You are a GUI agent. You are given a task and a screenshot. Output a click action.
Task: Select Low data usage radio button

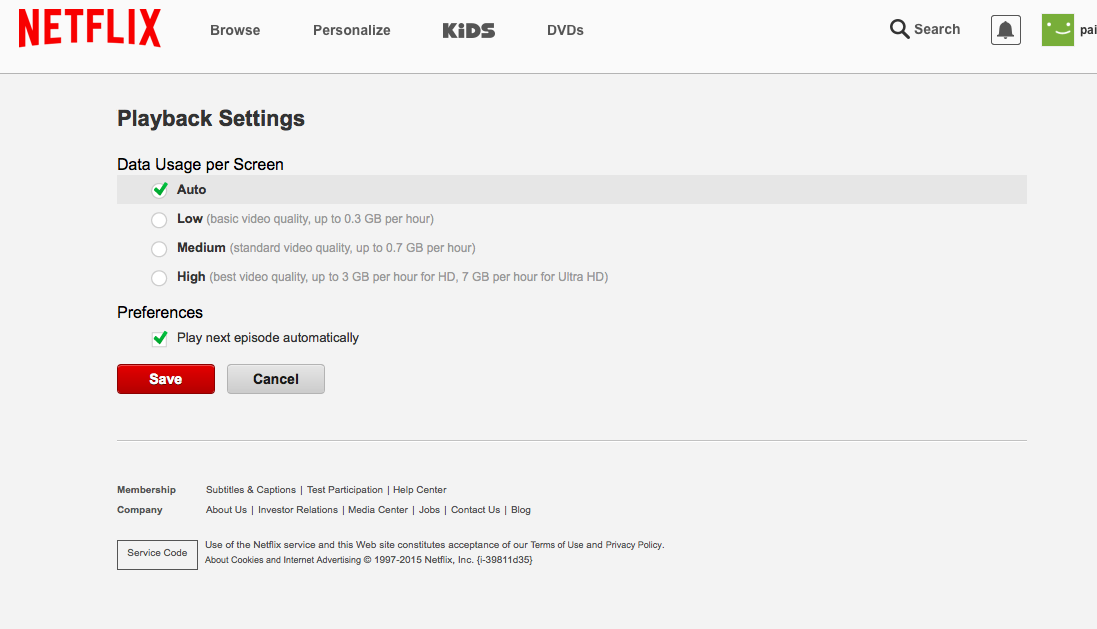click(x=159, y=219)
